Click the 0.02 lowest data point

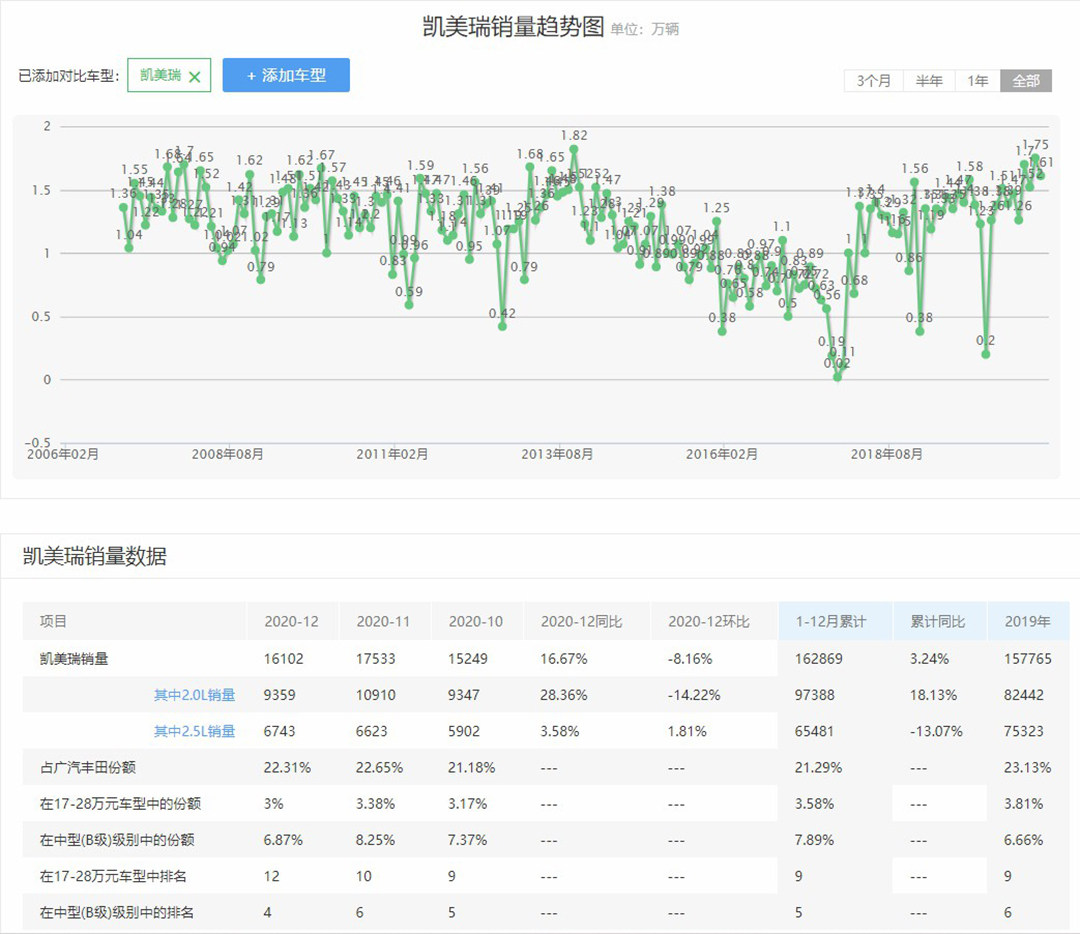point(838,377)
